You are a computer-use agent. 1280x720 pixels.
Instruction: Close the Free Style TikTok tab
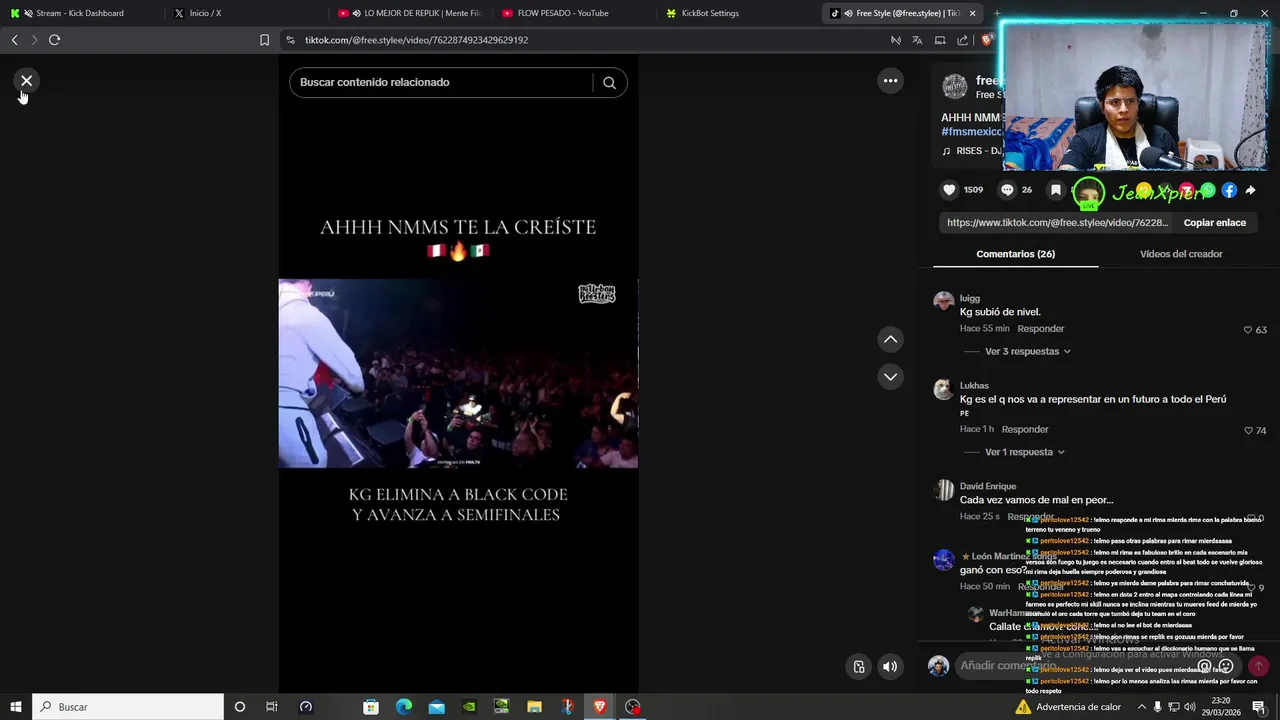[972, 13]
